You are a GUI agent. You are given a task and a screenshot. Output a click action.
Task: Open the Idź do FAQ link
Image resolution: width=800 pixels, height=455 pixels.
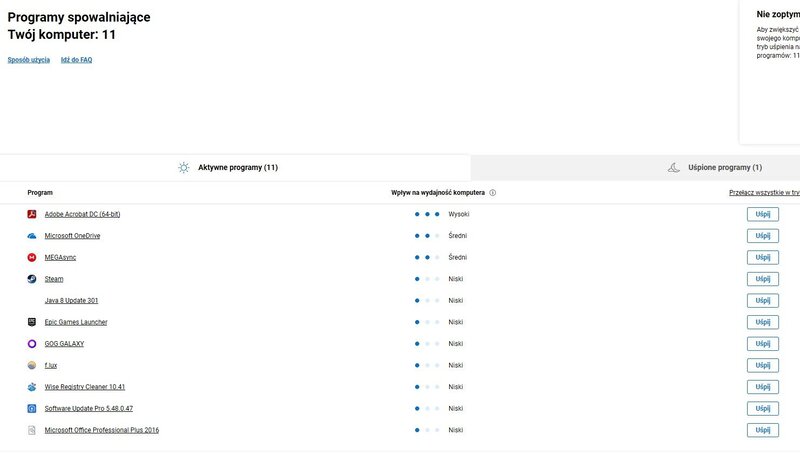click(x=76, y=60)
